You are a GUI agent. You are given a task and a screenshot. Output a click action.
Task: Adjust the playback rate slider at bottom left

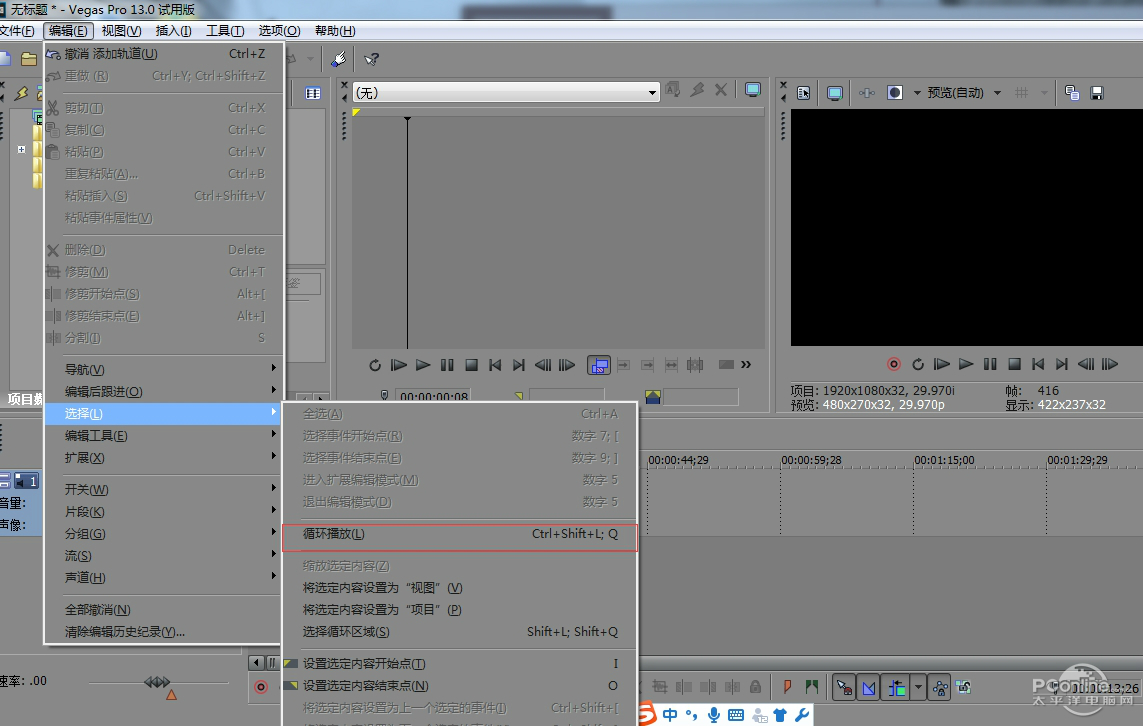(159, 682)
